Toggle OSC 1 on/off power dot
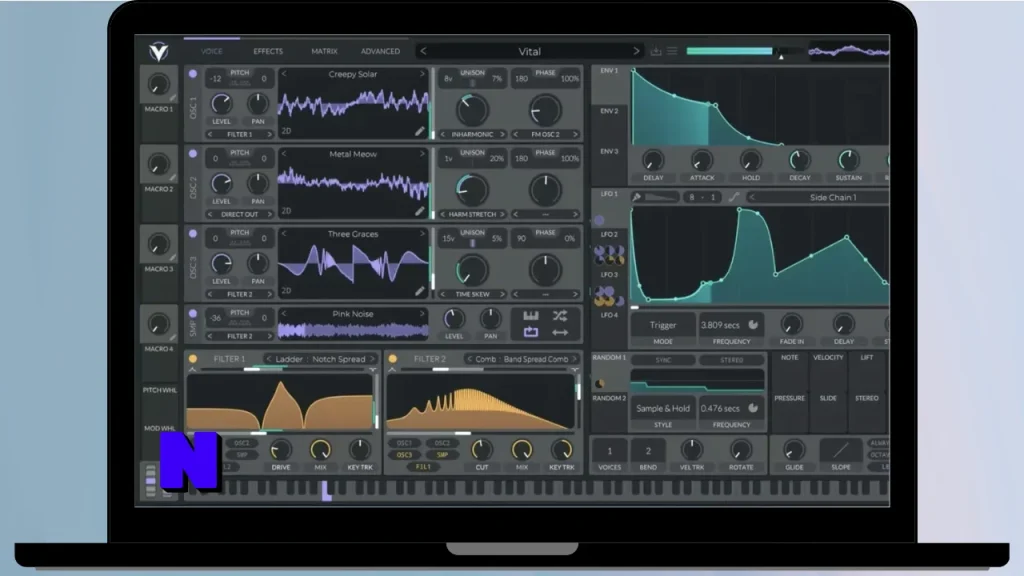 click(193, 74)
